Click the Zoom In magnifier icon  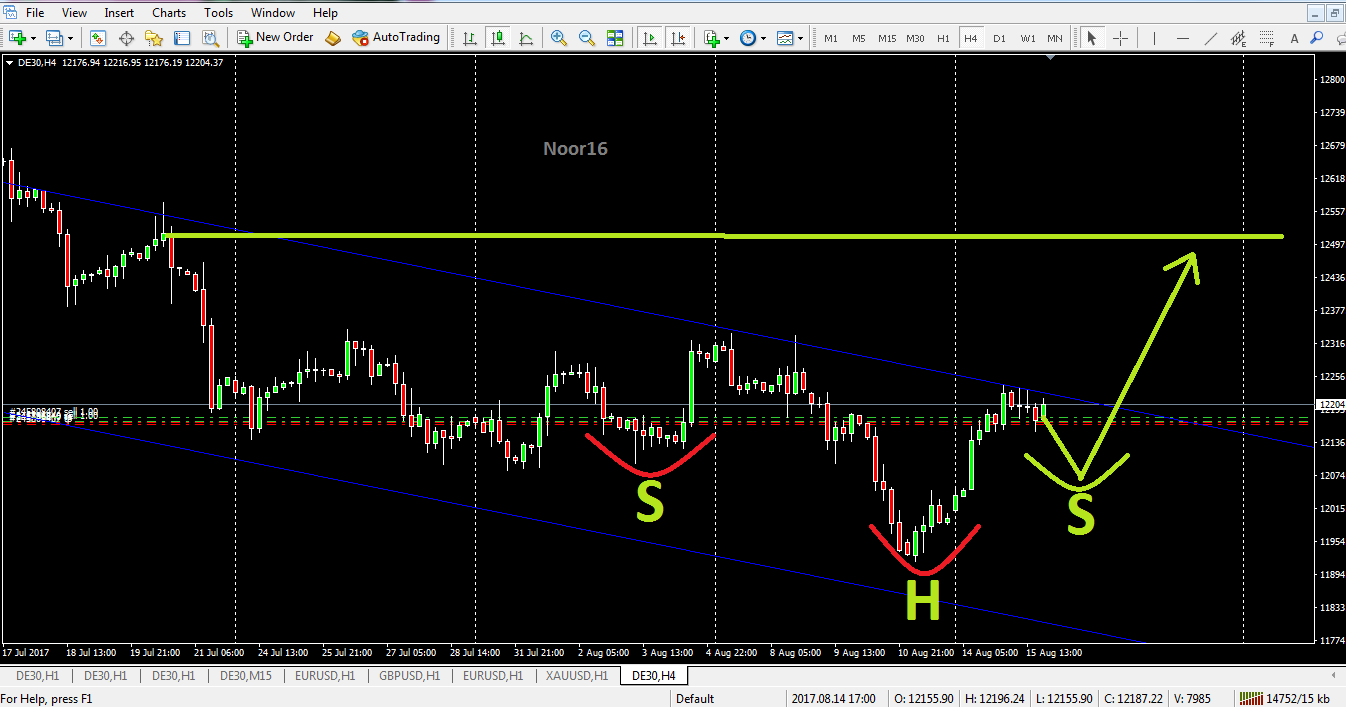point(558,38)
